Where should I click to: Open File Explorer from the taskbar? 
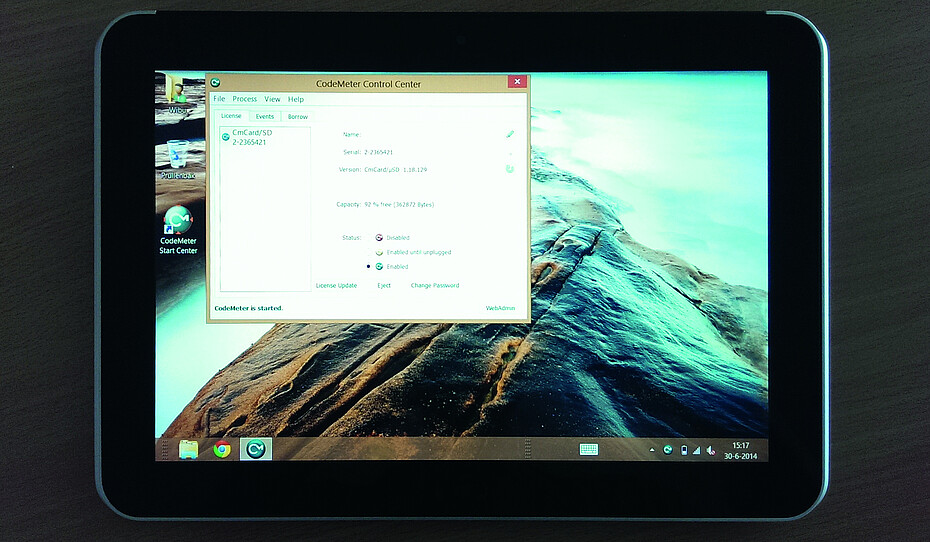point(189,449)
